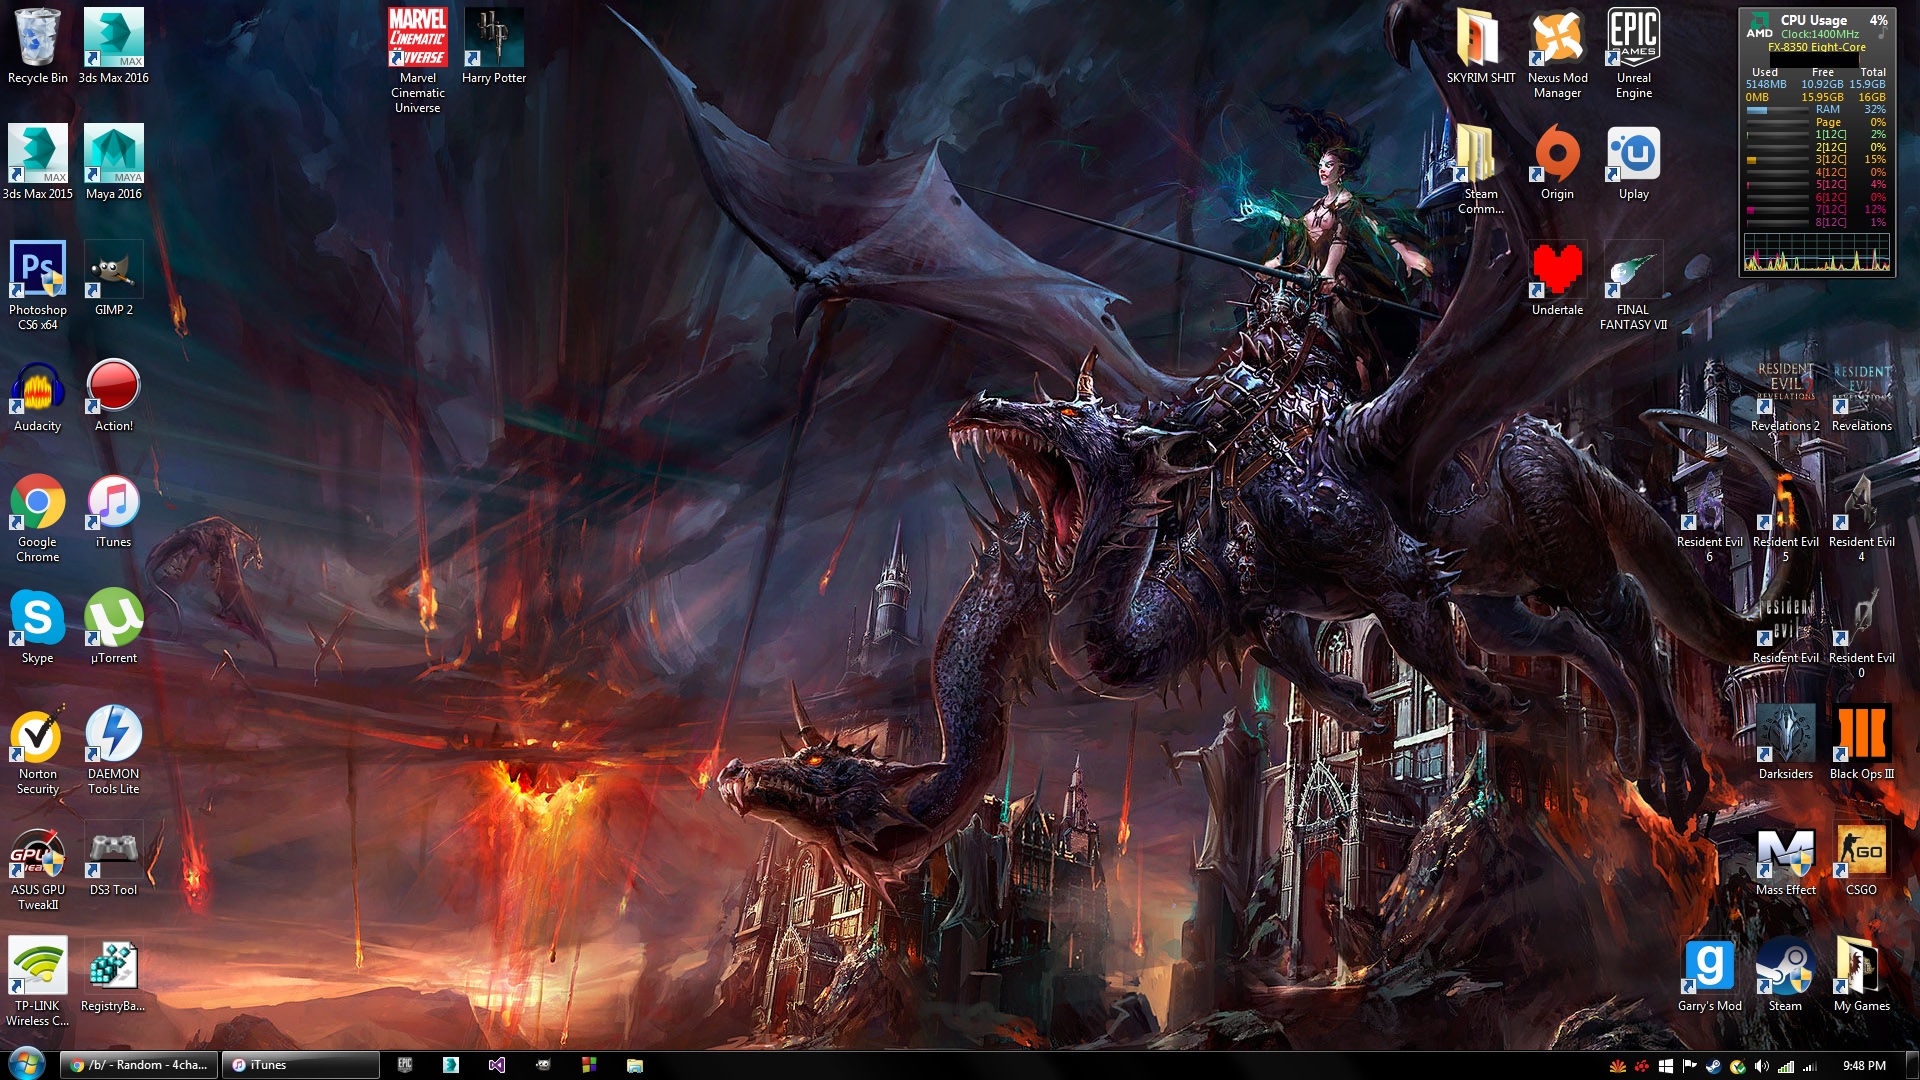Viewport: 1920px width, 1080px height.
Task: Select the DAEMON Tools Lite shortcut
Action: (114, 749)
